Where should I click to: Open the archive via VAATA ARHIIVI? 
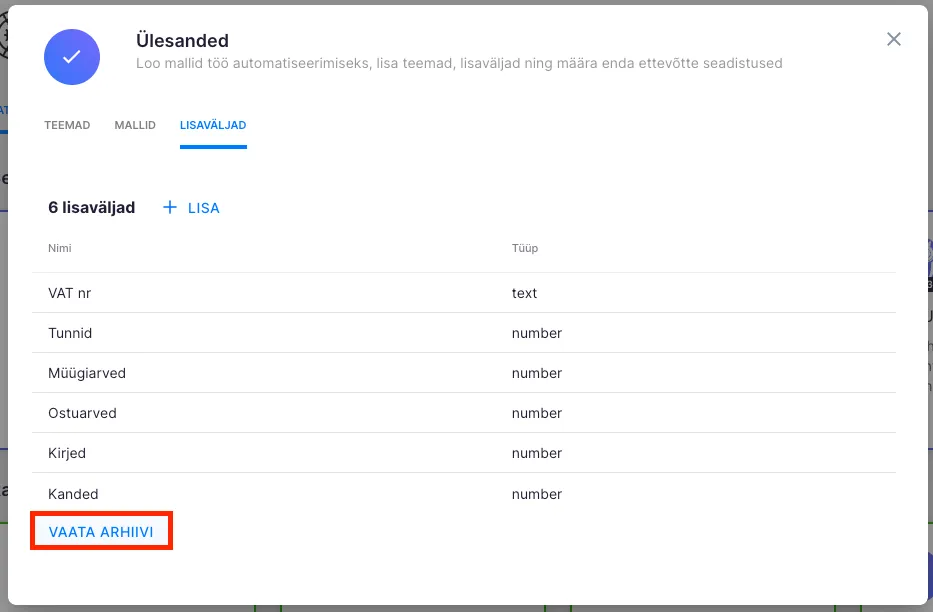point(101,532)
